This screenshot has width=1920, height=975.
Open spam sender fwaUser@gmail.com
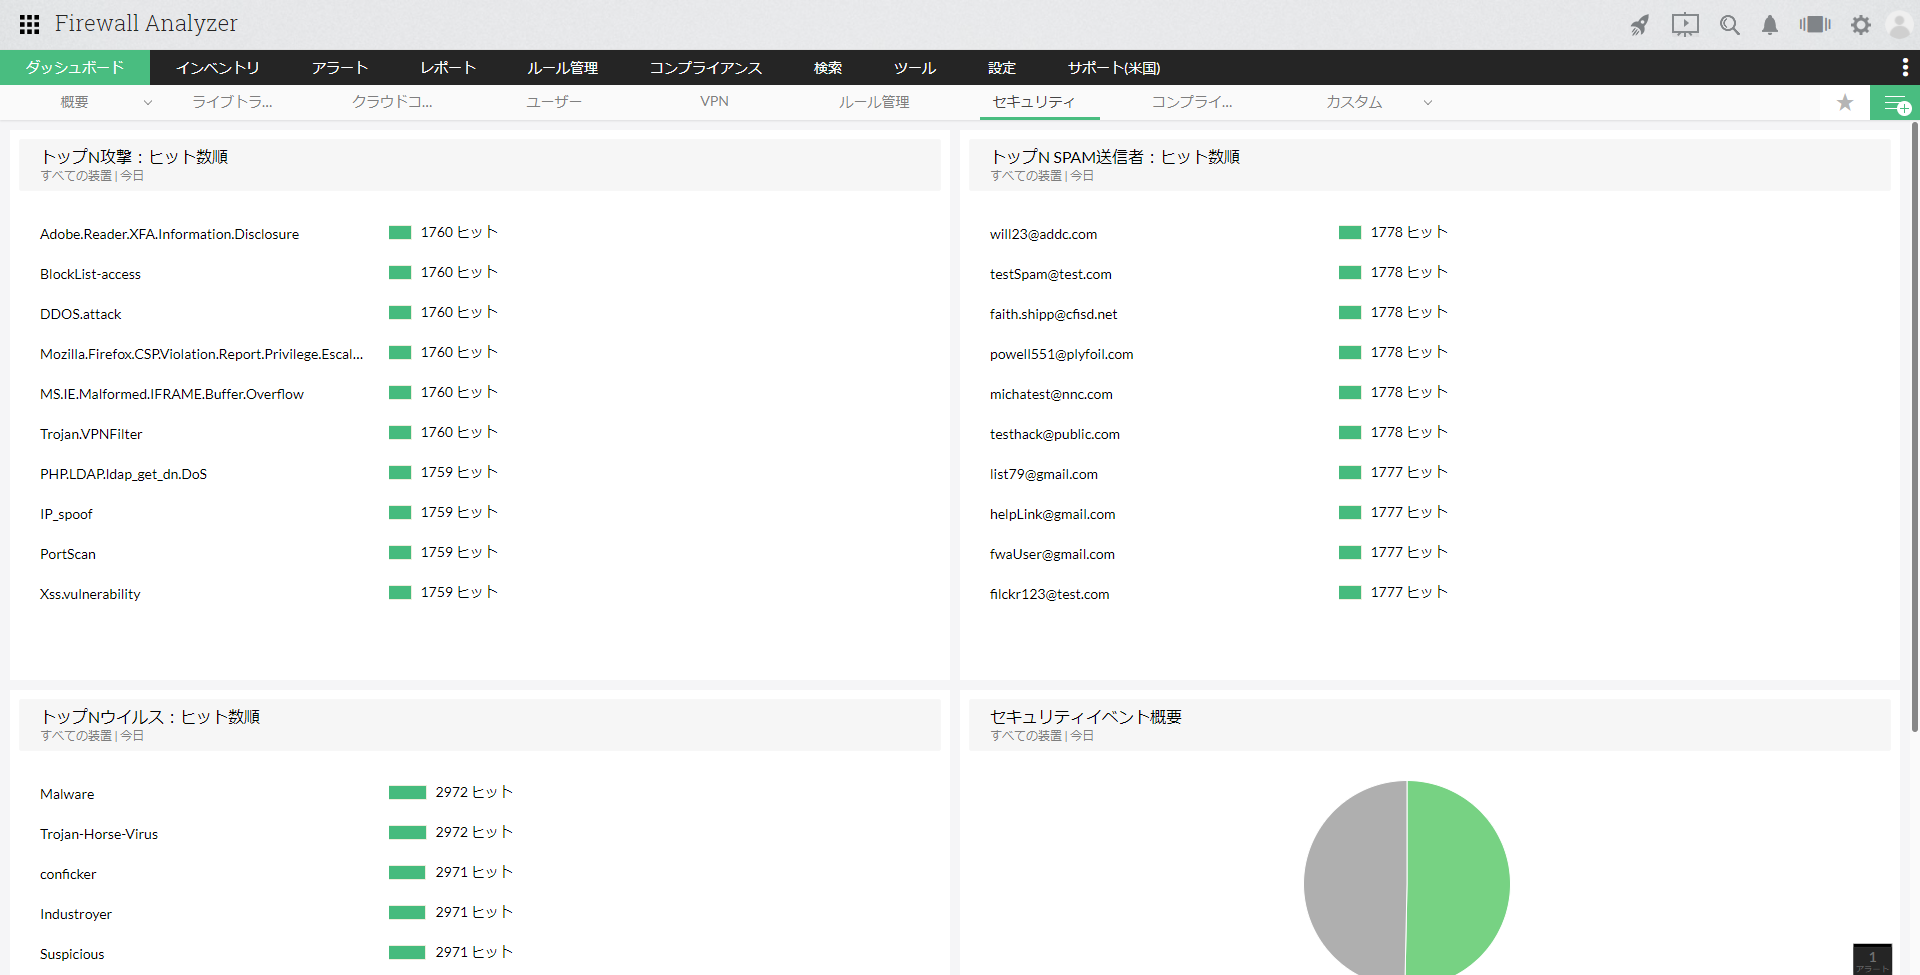coord(1053,554)
